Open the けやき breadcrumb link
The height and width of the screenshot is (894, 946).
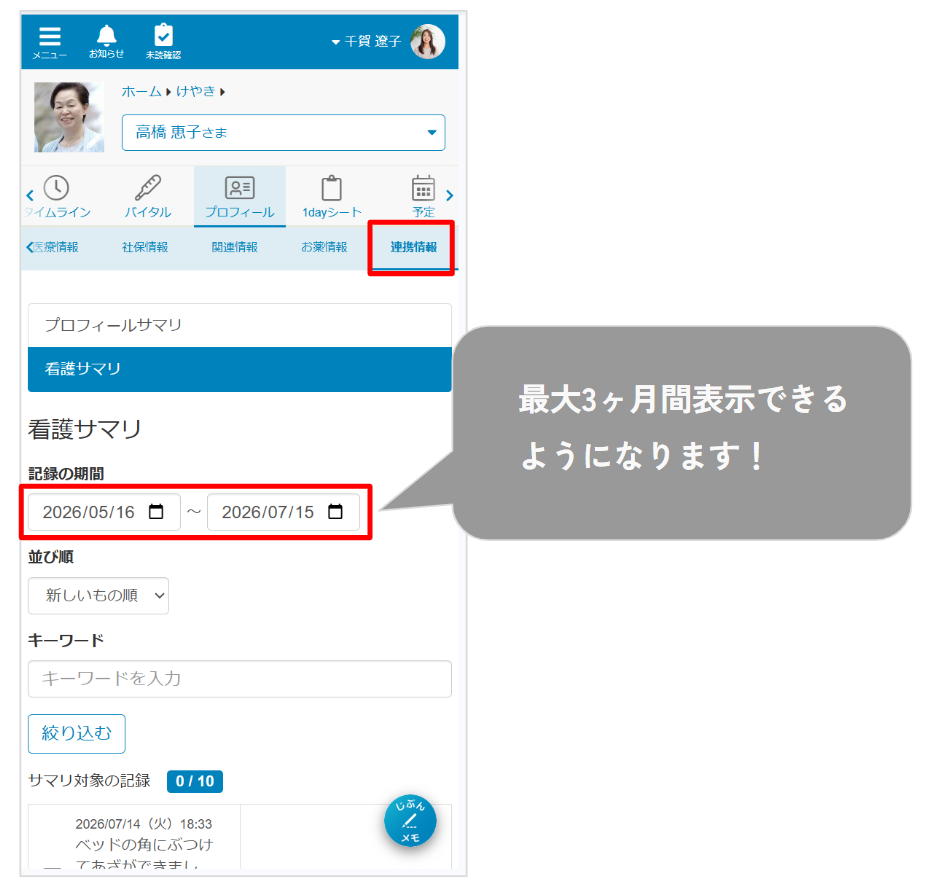195,92
